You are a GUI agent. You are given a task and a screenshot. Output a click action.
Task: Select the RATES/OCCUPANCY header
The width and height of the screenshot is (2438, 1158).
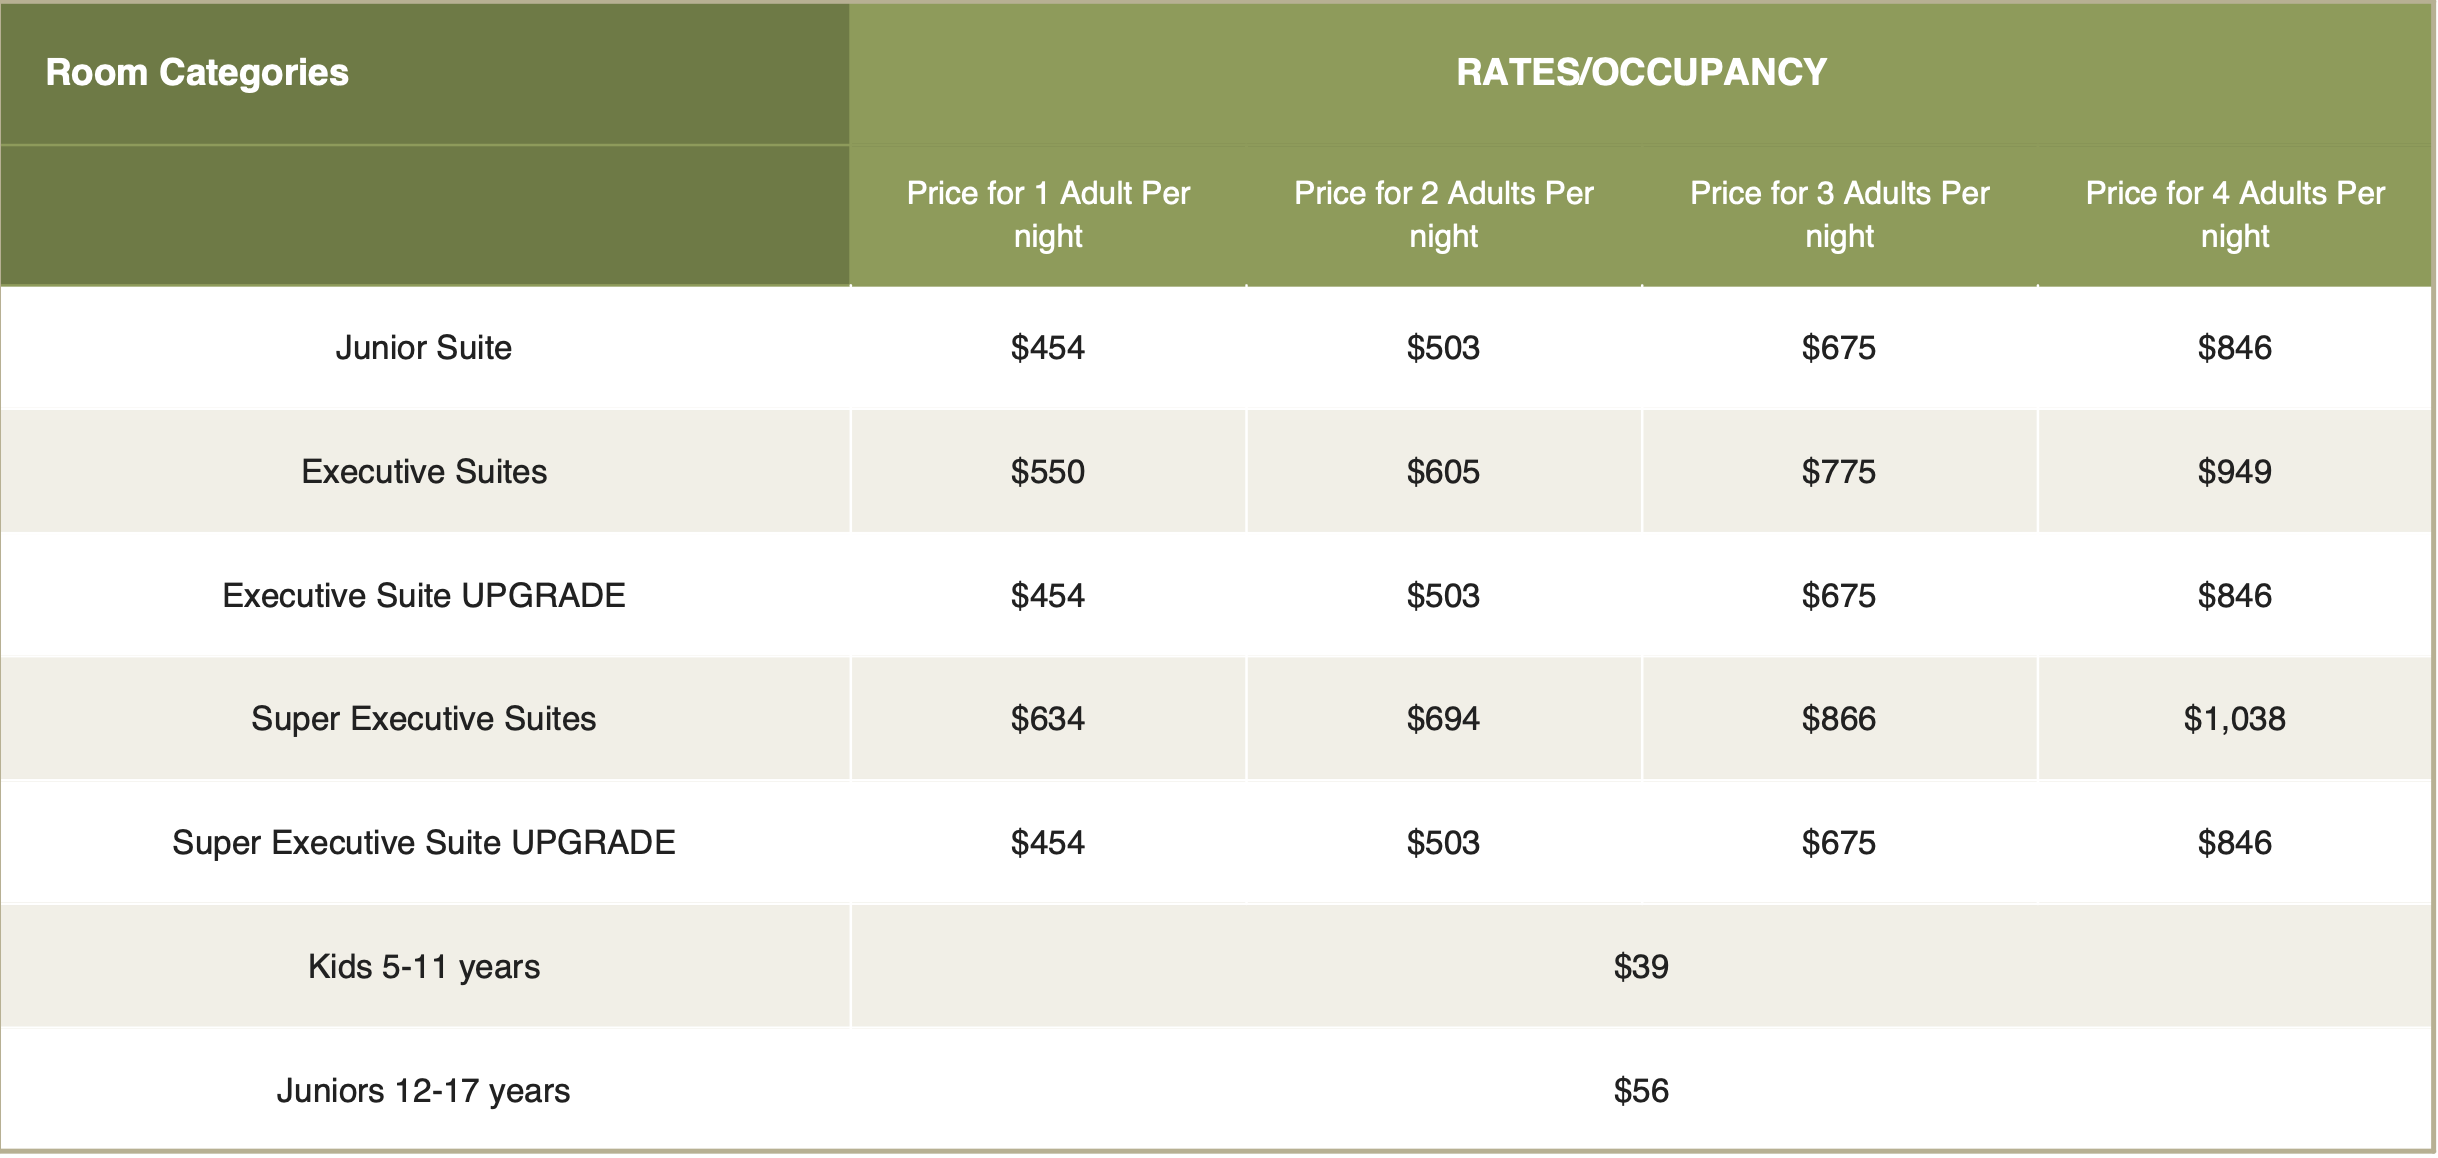(x=1641, y=72)
